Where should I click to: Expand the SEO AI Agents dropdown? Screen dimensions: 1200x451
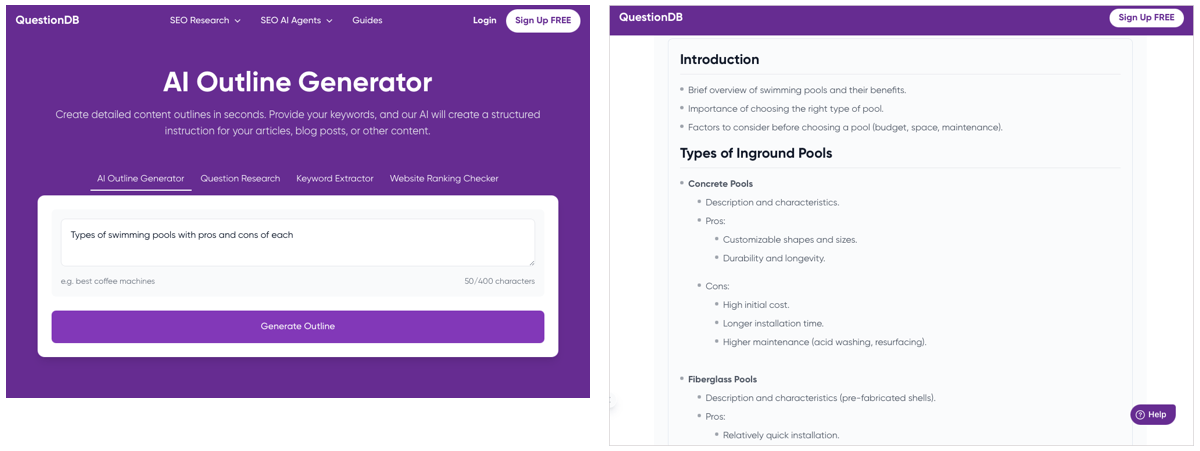click(296, 20)
